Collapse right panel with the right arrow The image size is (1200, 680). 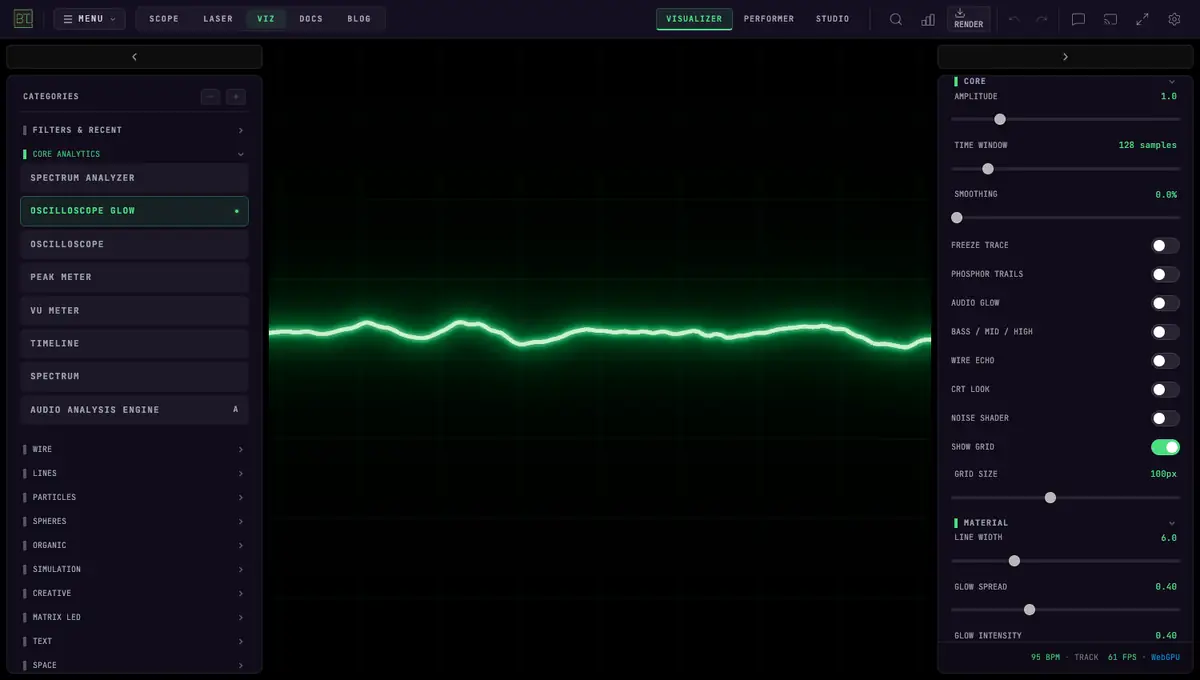(x=1065, y=57)
